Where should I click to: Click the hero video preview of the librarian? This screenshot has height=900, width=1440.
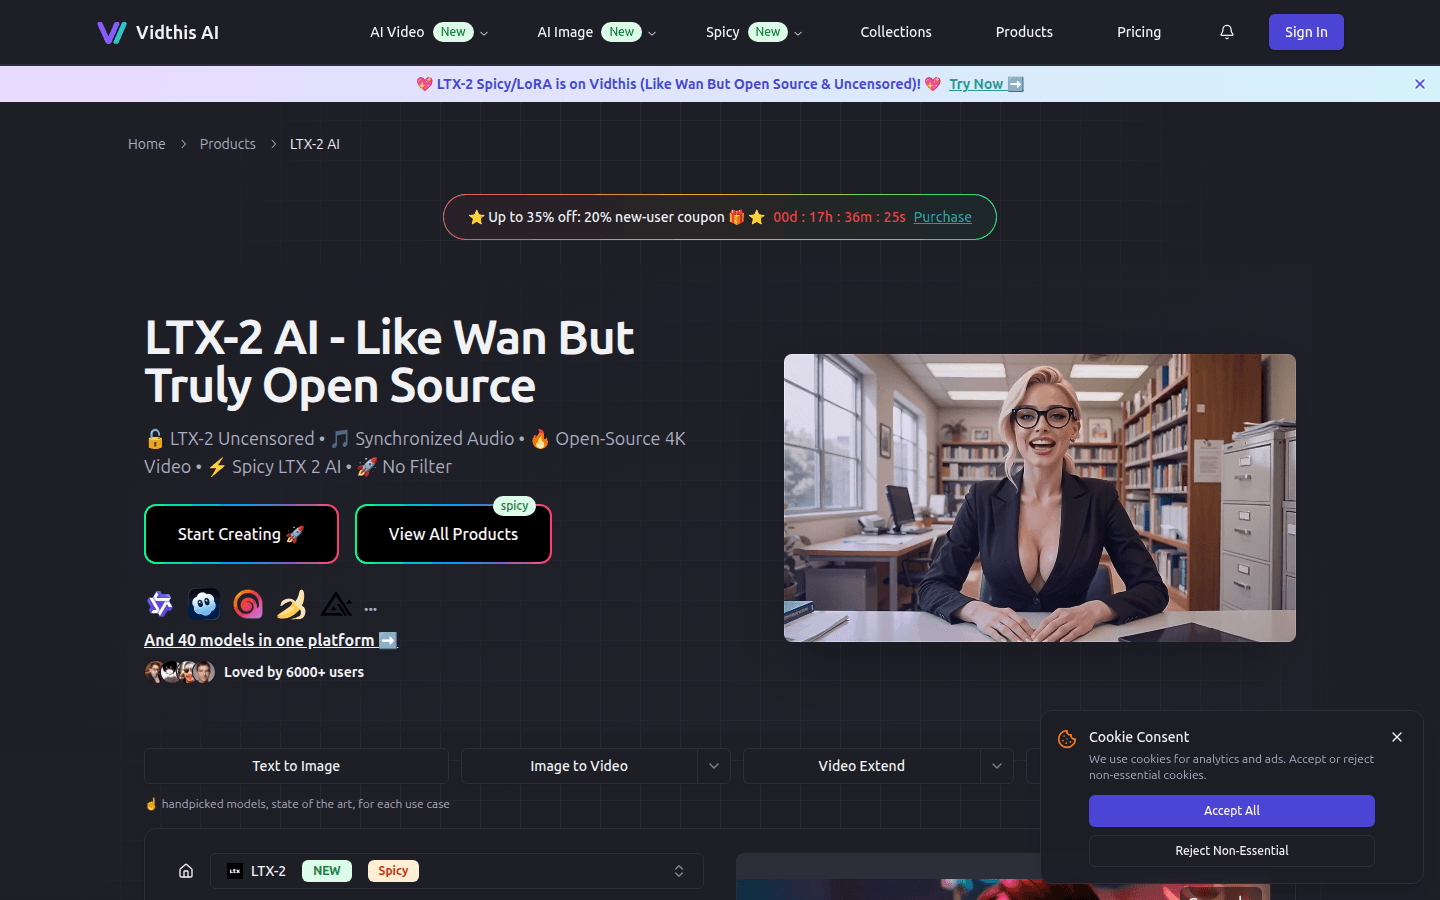tap(1040, 498)
